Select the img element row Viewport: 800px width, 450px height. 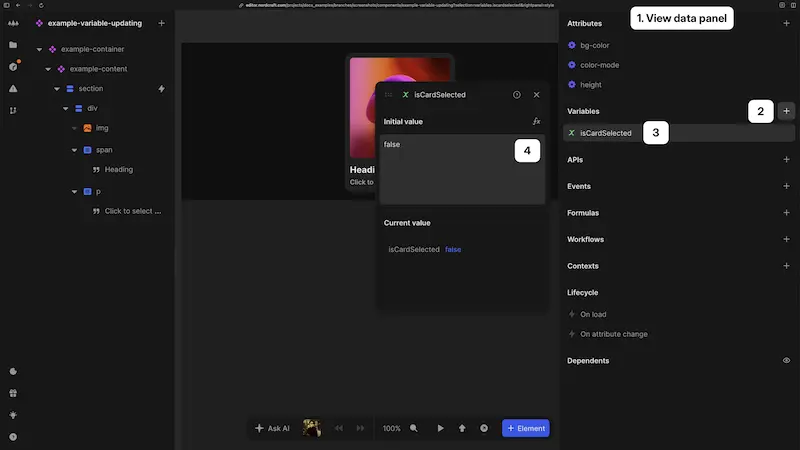102,128
